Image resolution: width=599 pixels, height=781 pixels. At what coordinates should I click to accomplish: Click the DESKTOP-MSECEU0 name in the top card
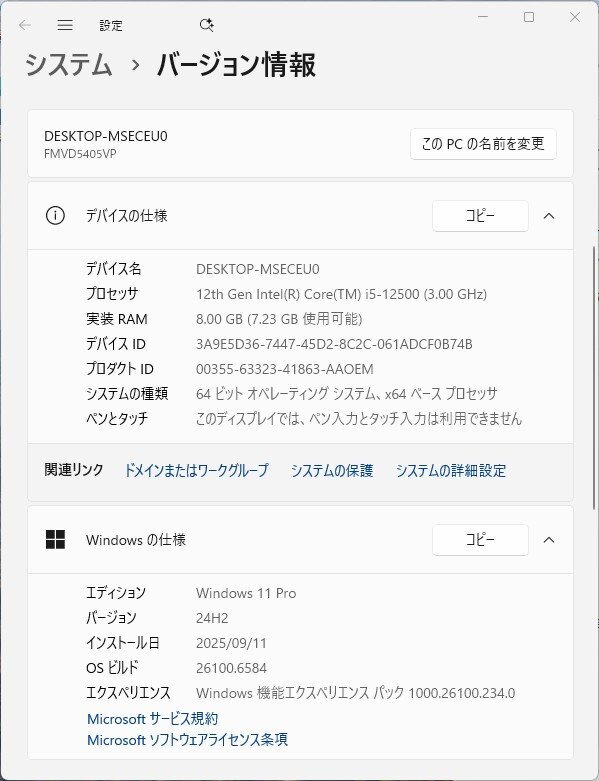(106, 136)
